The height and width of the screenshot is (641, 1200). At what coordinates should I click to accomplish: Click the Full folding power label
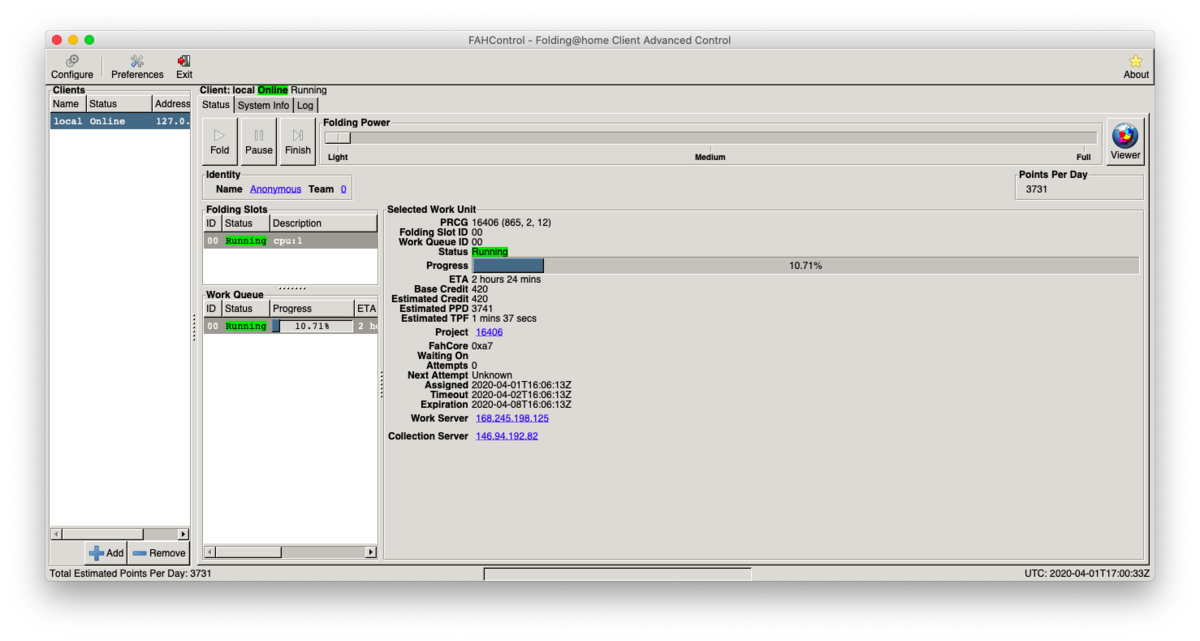coord(1083,157)
